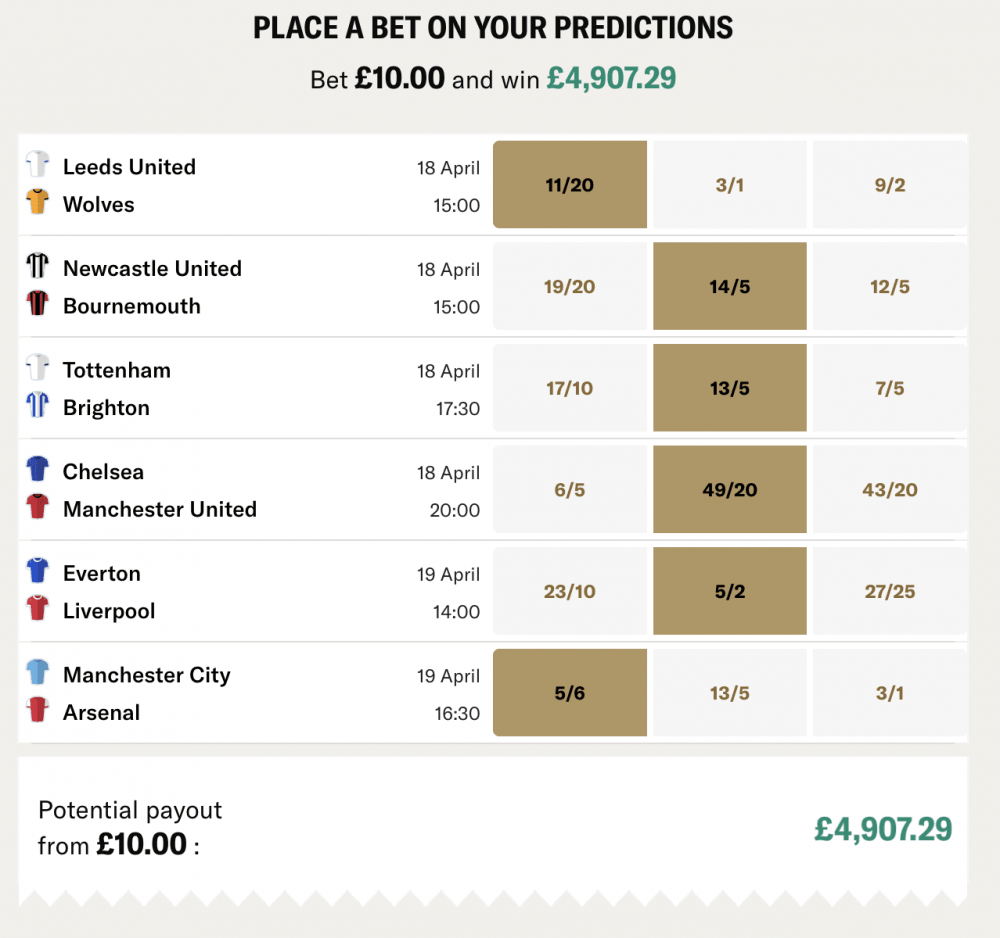1000x938 pixels.
Task: Select 27/25 odds for Liverpool win
Action: pos(888,591)
